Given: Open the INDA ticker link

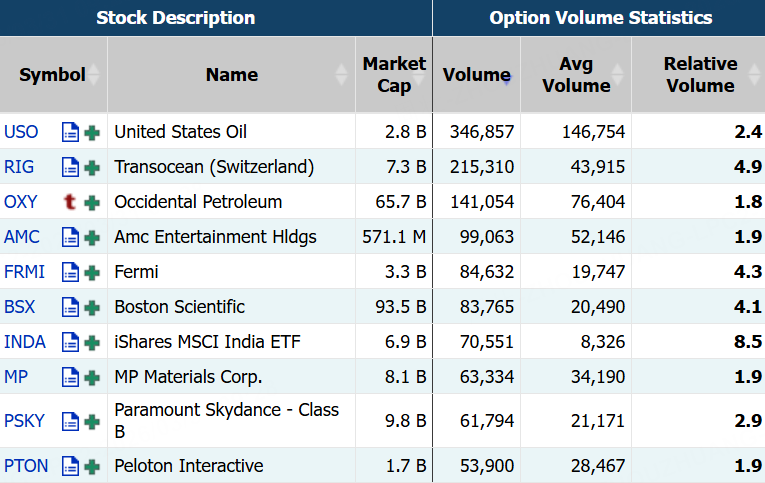Looking at the screenshot, I should pos(25,342).
